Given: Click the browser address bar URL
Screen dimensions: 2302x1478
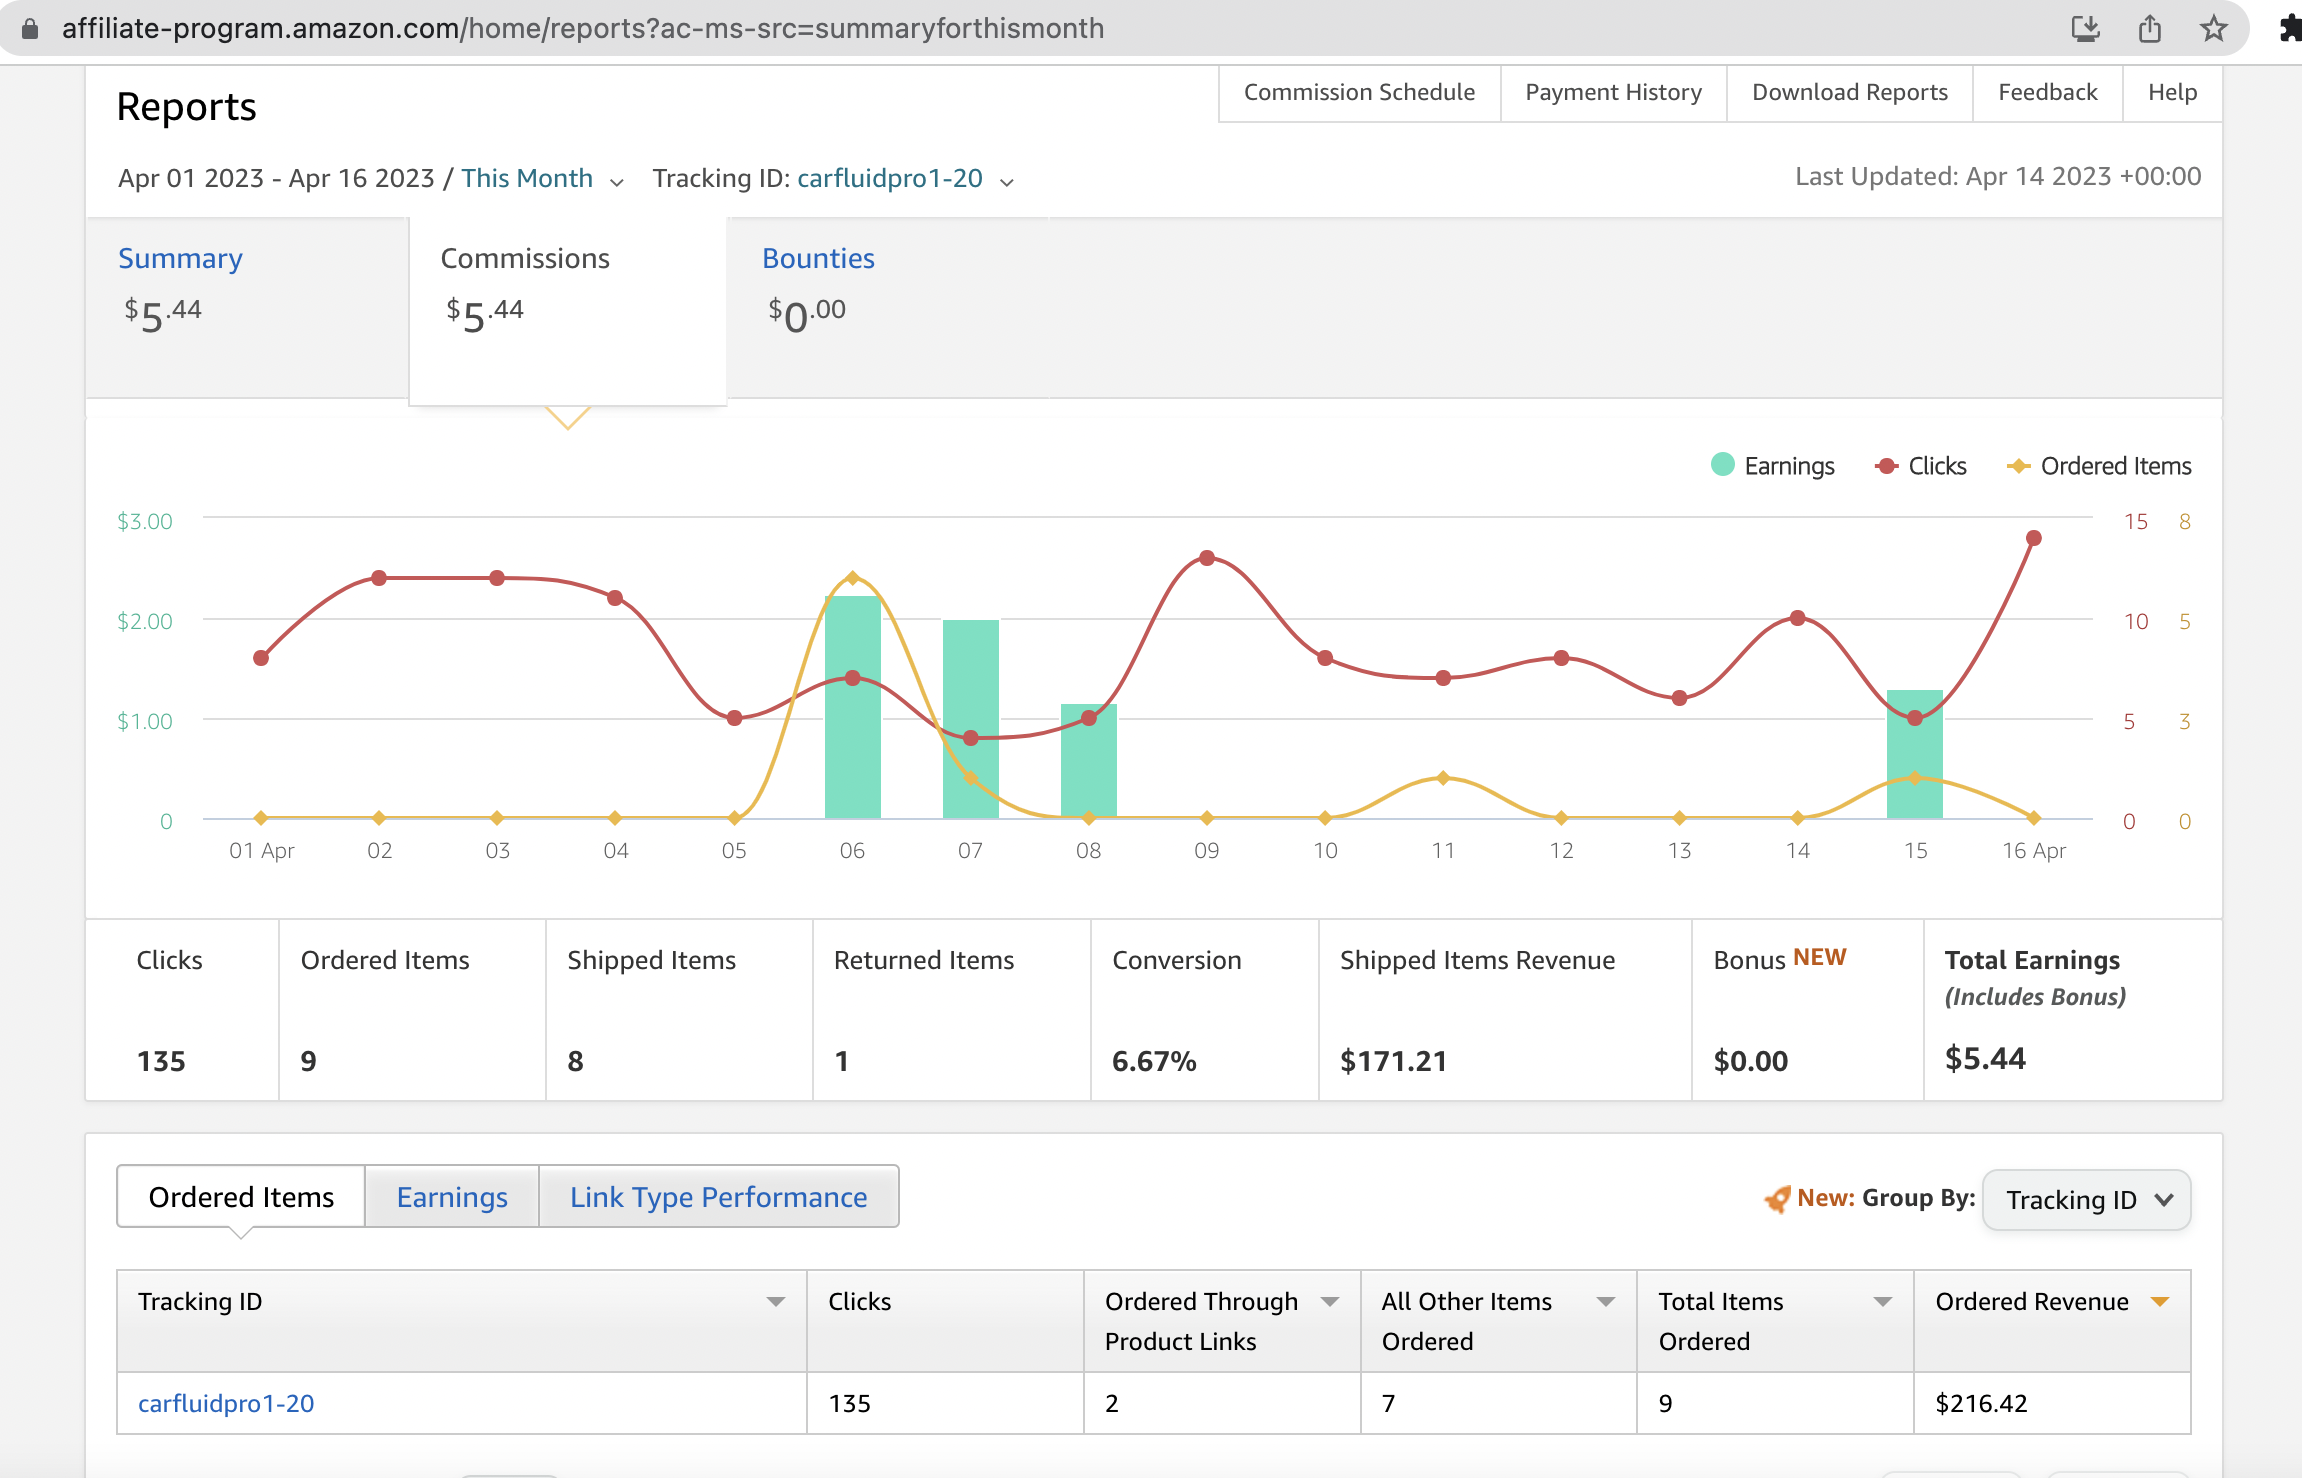Looking at the screenshot, I should click(x=583, y=28).
